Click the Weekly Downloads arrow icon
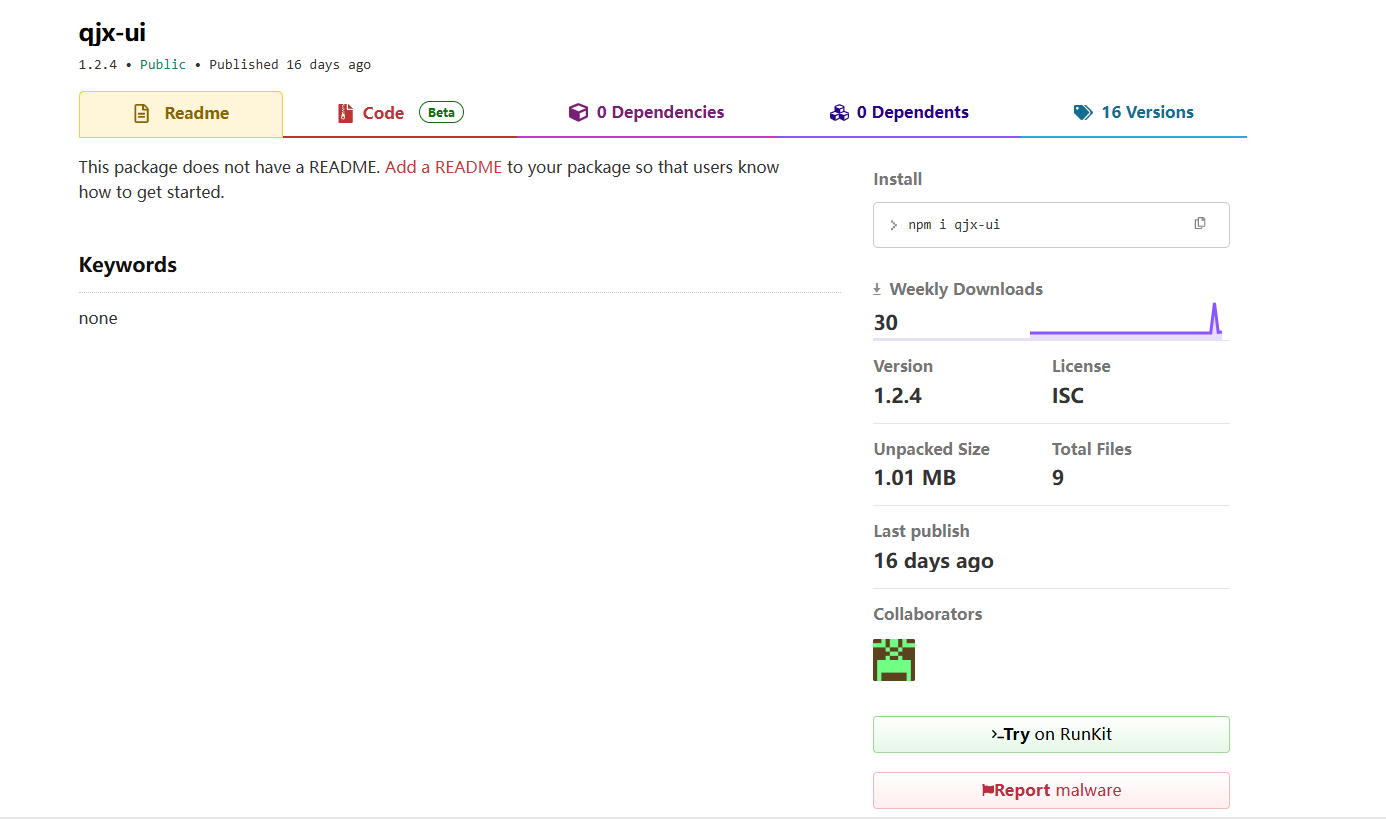Image resolution: width=1386 pixels, height=819 pixels. coord(877,289)
